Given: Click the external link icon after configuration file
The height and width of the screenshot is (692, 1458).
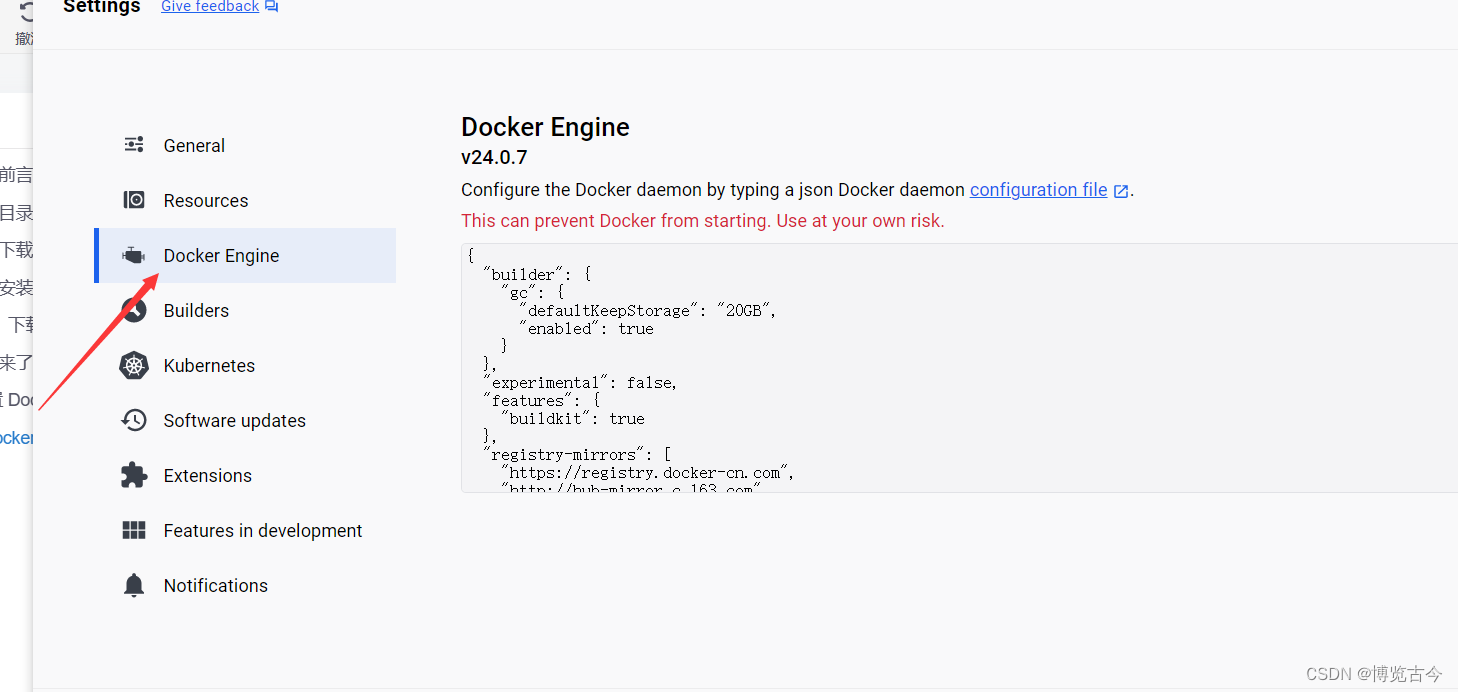Looking at the screenshot, I should (1121, 191).
